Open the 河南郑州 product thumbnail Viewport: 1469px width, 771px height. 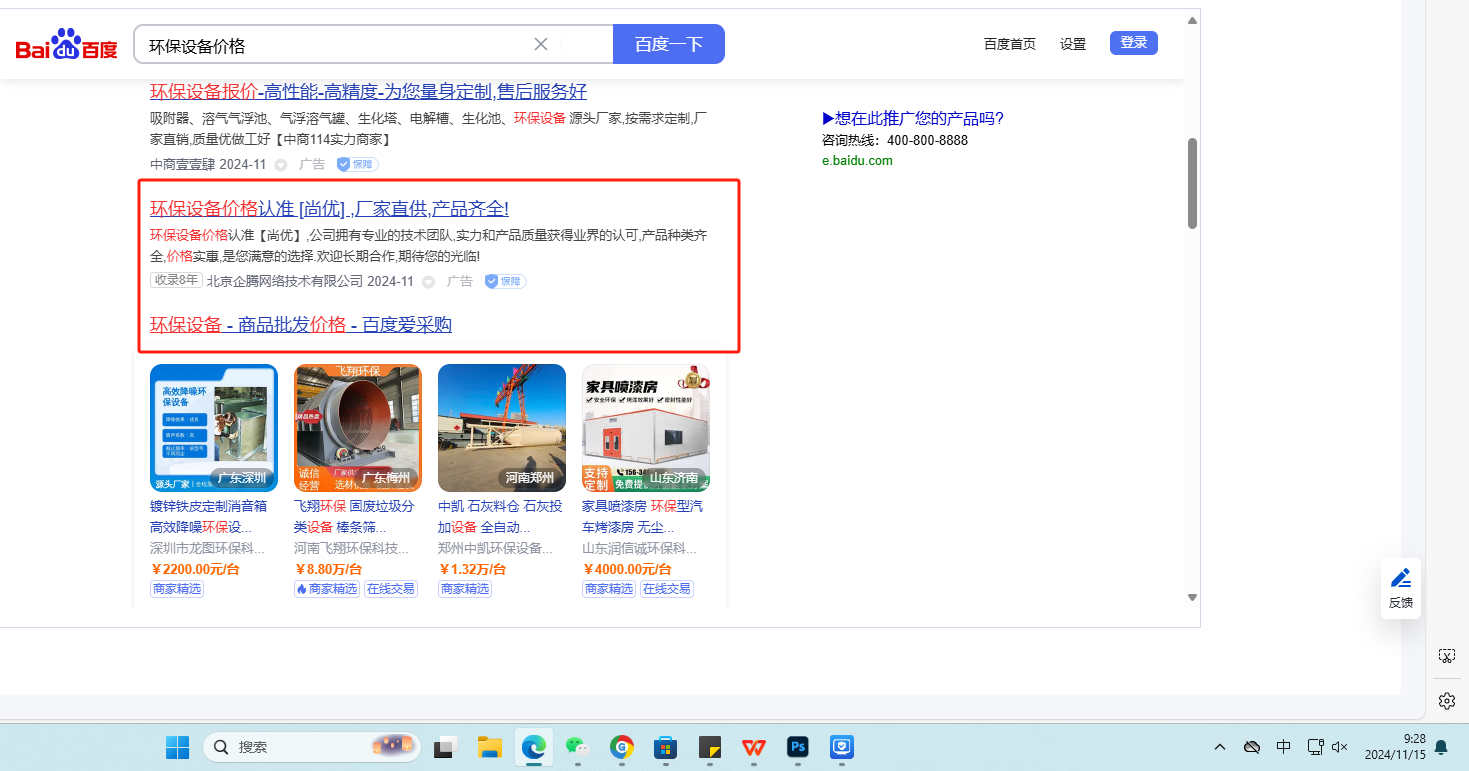(502, 428)
